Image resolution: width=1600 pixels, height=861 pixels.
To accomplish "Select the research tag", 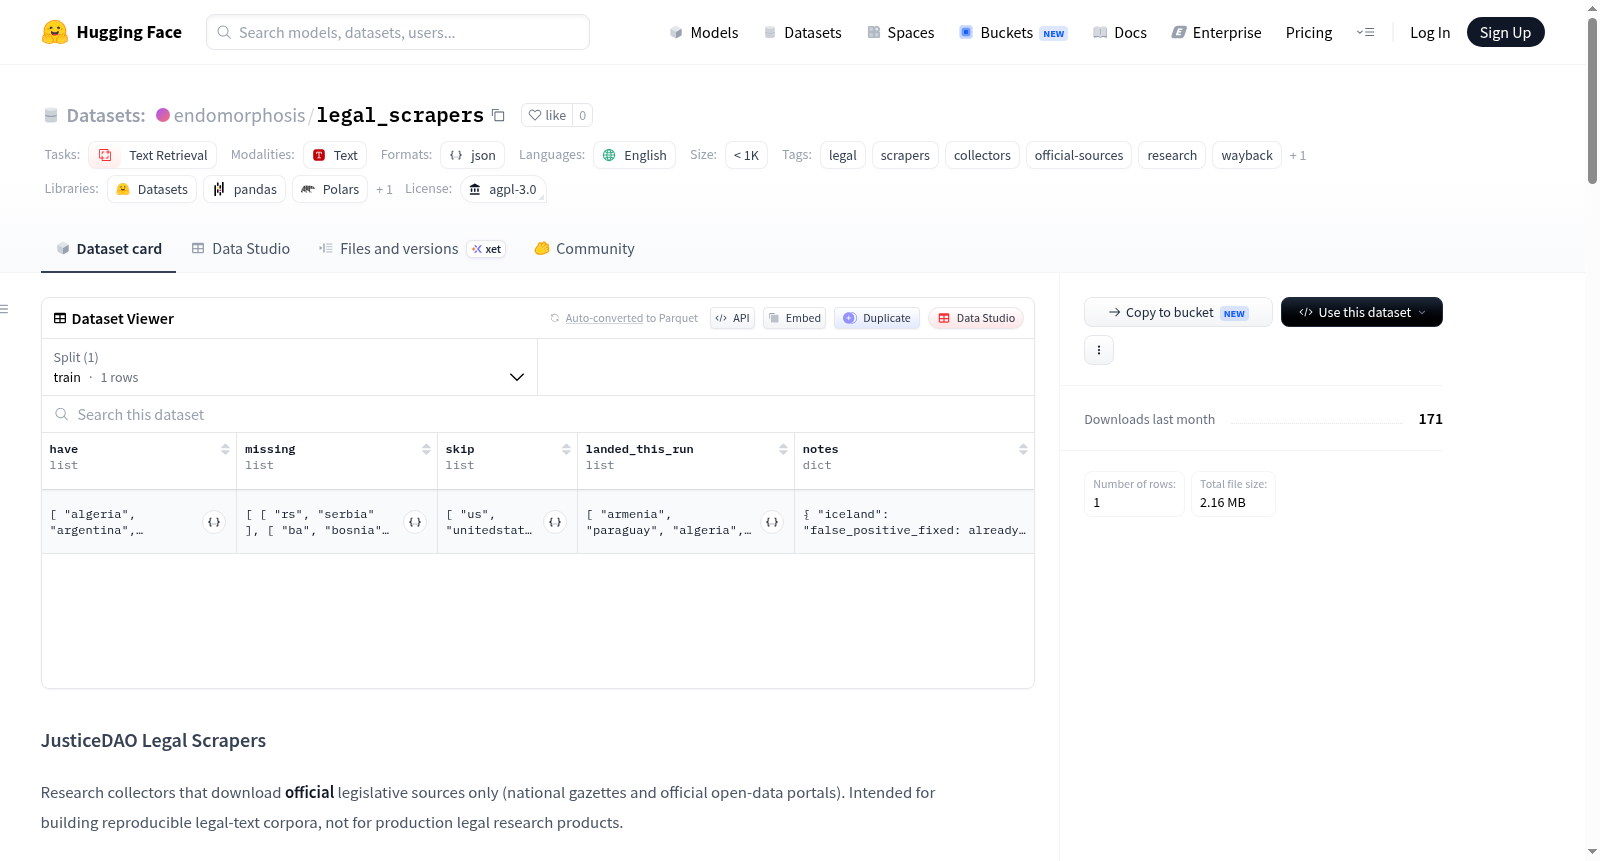I will tap(1172, 155).
